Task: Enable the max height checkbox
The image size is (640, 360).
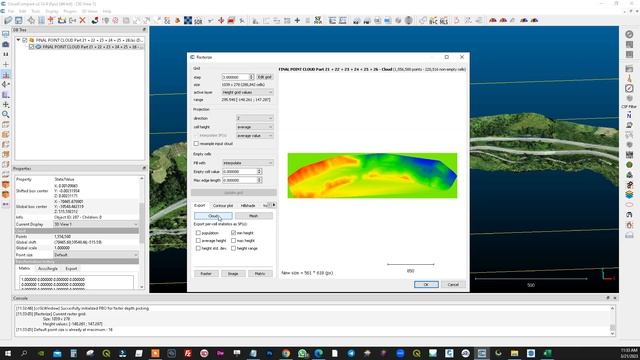Action: (233, 240)
